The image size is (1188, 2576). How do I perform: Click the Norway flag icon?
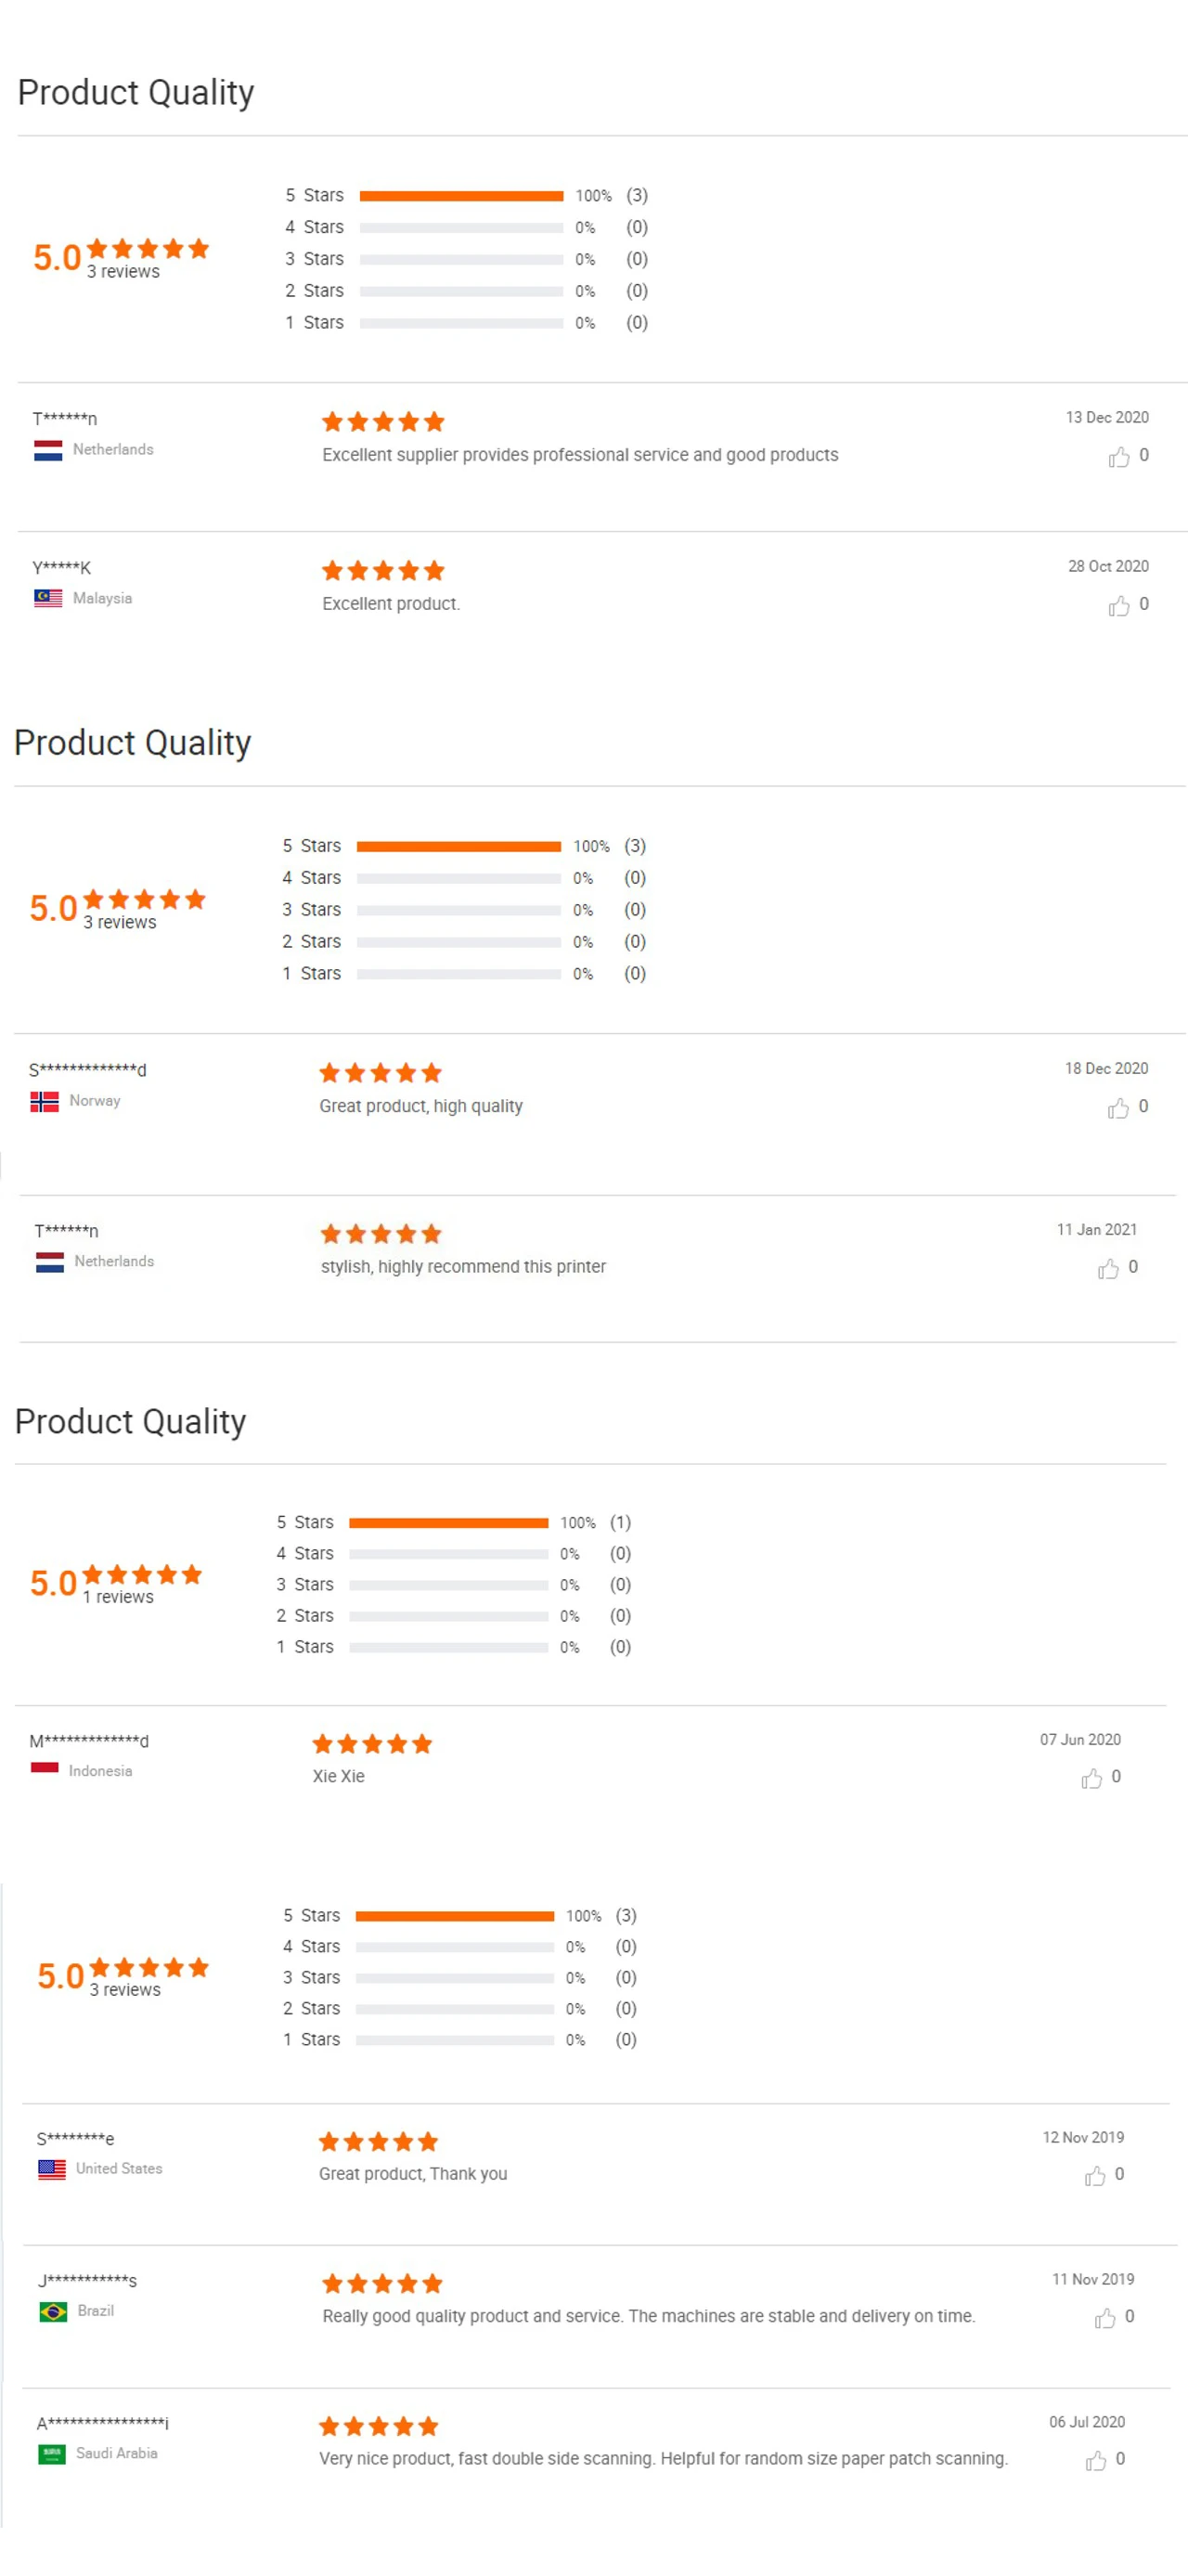[44, 1100]
